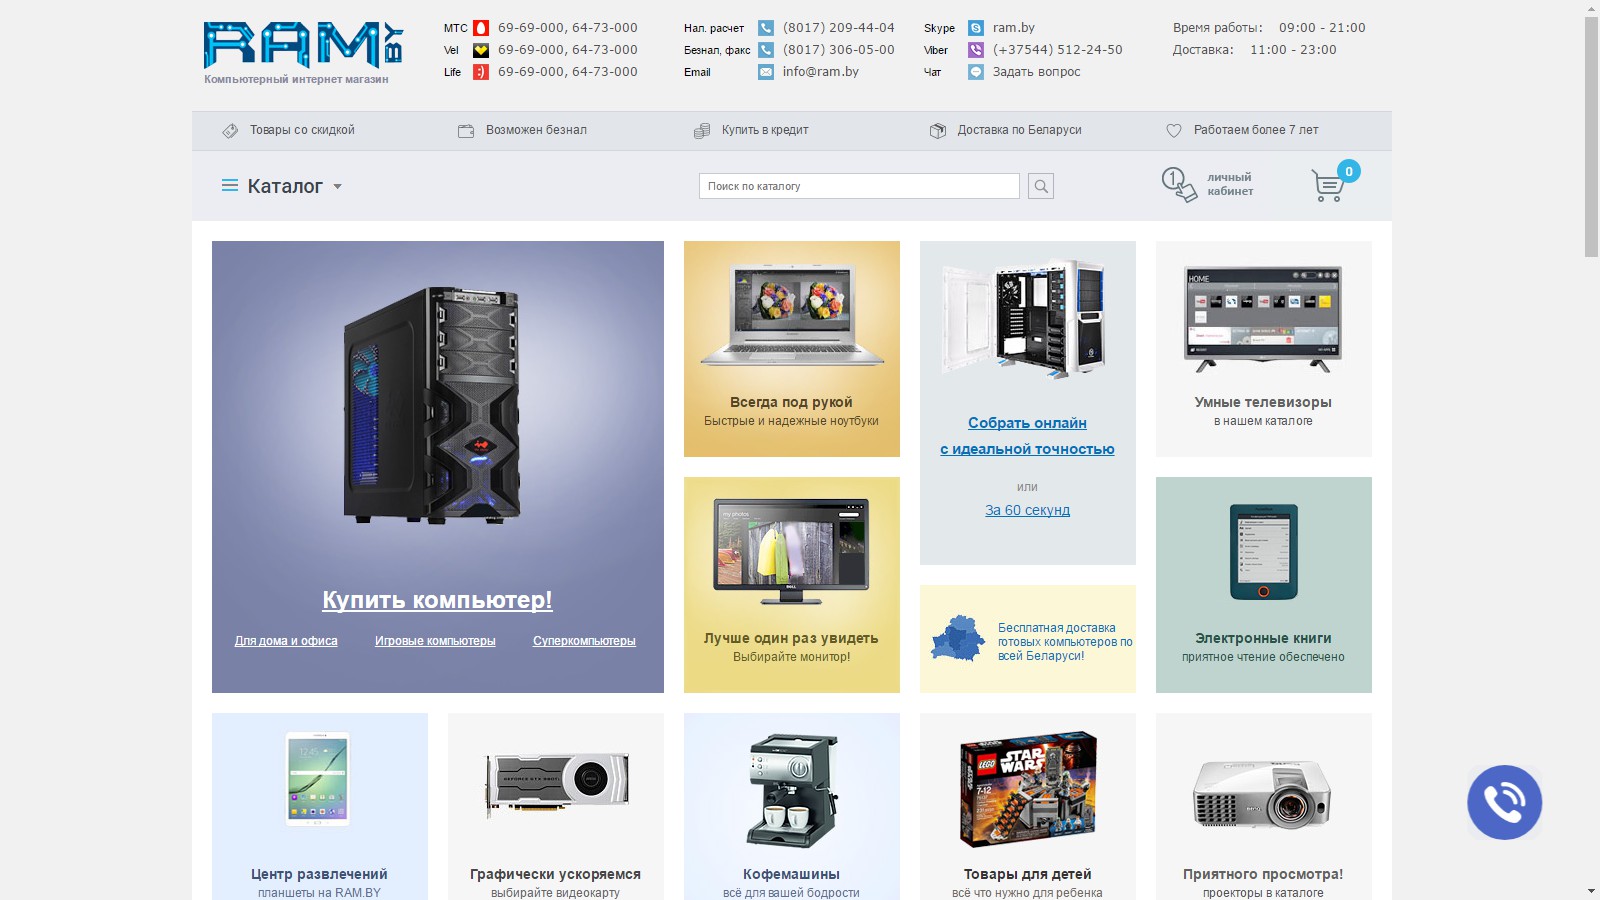This screenshot has width=1600, height=900.
Task: Open the smart TVs tile 'Умные телевизоры'
Action: click(x=1264, y=349)
